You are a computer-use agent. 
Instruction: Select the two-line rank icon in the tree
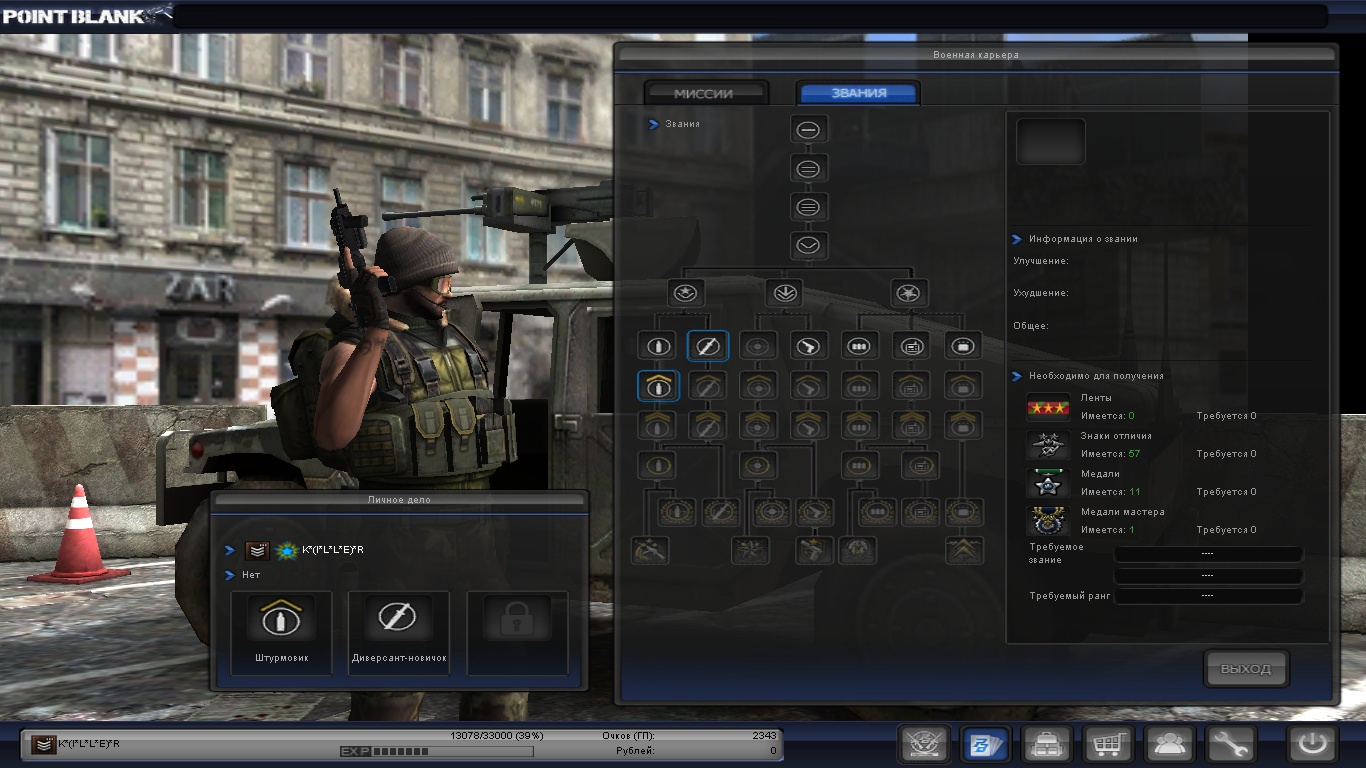click(809, 168)
